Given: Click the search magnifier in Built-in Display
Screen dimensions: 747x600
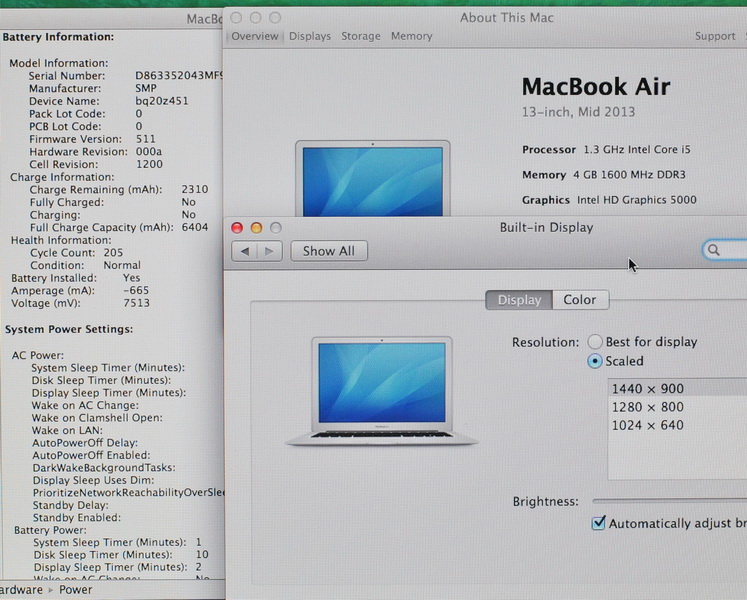Looking at the screenshot, I should coord(713,250).
